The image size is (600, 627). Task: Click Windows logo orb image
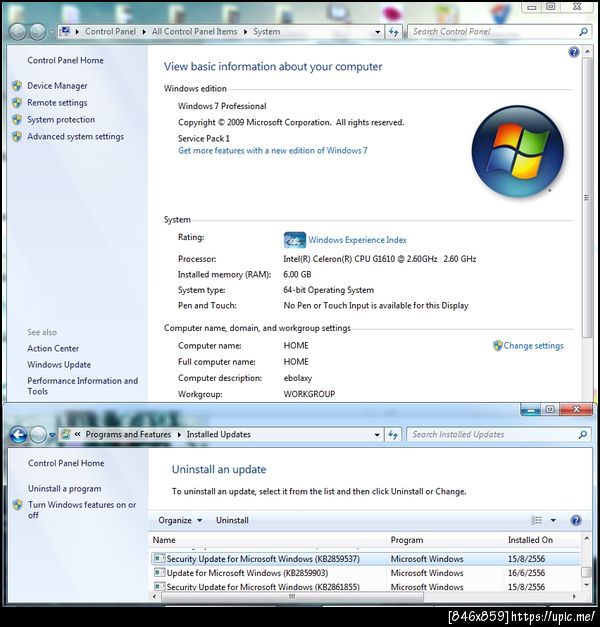tap(518, 151)
